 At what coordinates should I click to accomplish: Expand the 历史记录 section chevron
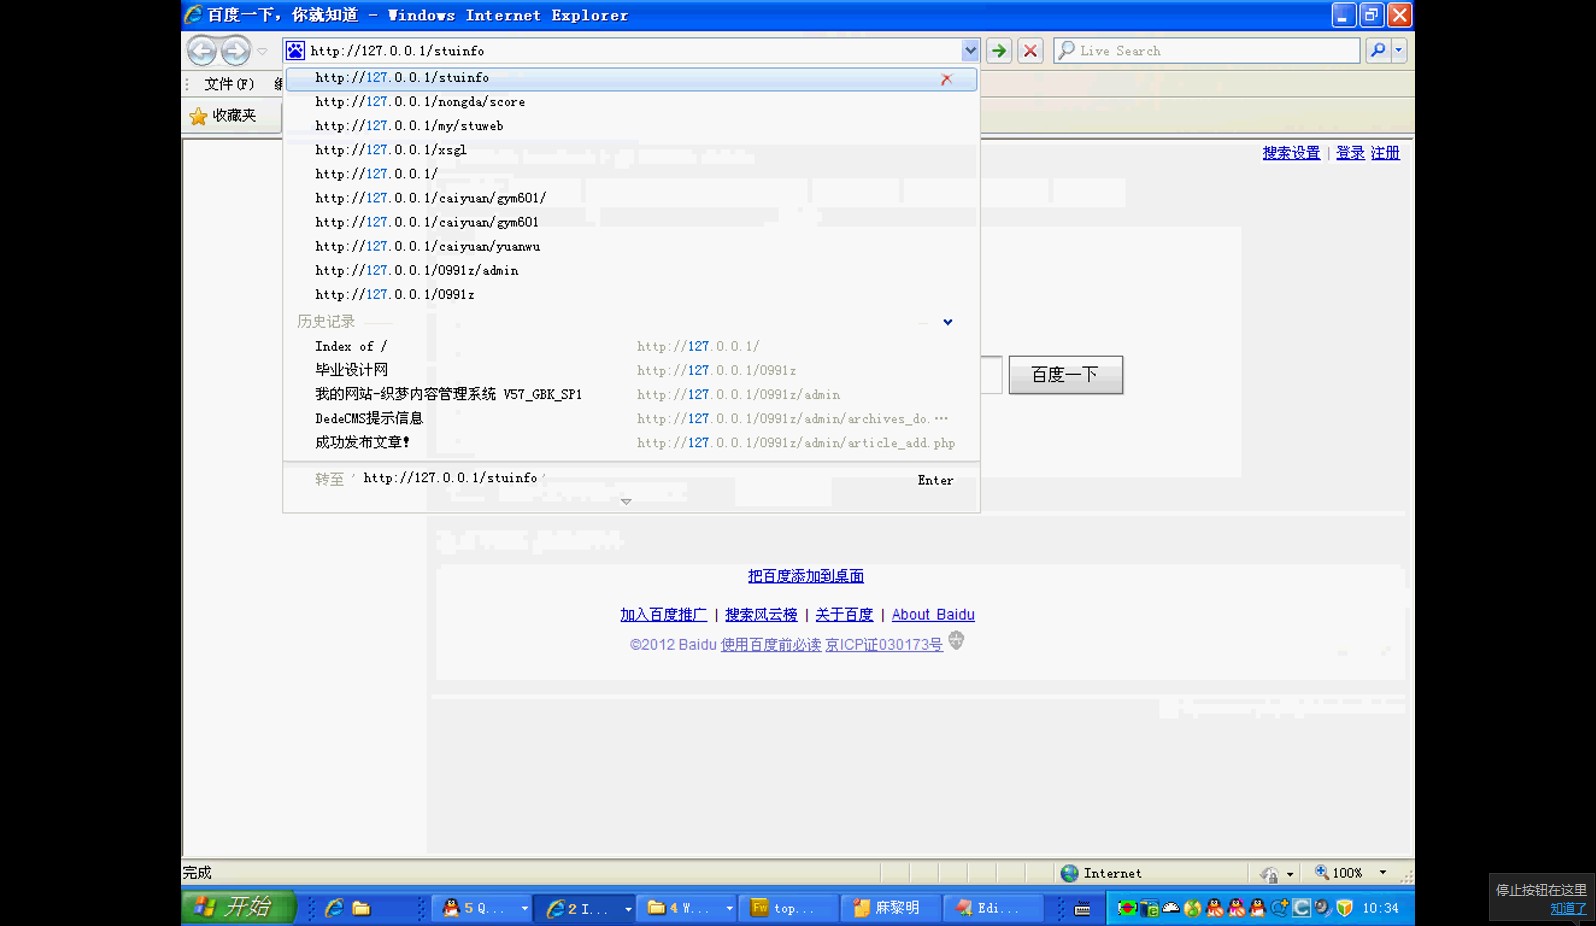coord(948,322)
